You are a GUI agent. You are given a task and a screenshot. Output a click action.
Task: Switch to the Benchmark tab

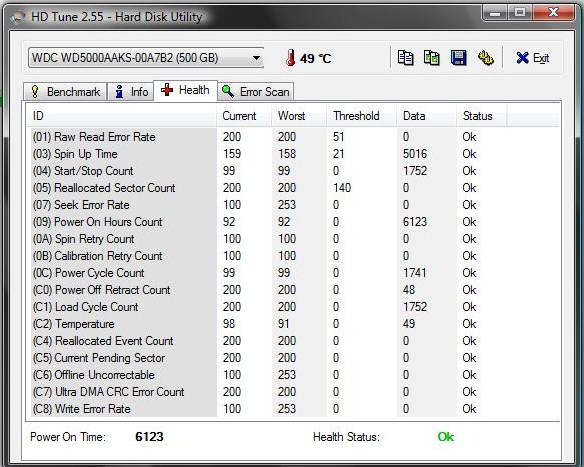(65, 92)
